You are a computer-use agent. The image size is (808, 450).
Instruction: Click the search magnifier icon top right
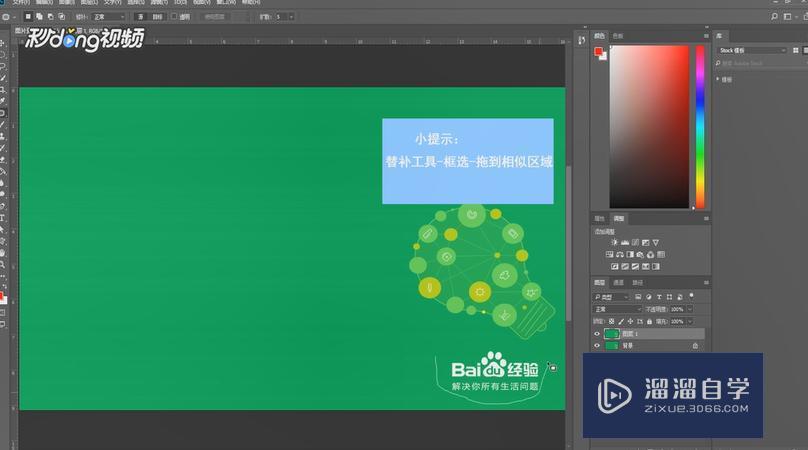coord(774,17)
